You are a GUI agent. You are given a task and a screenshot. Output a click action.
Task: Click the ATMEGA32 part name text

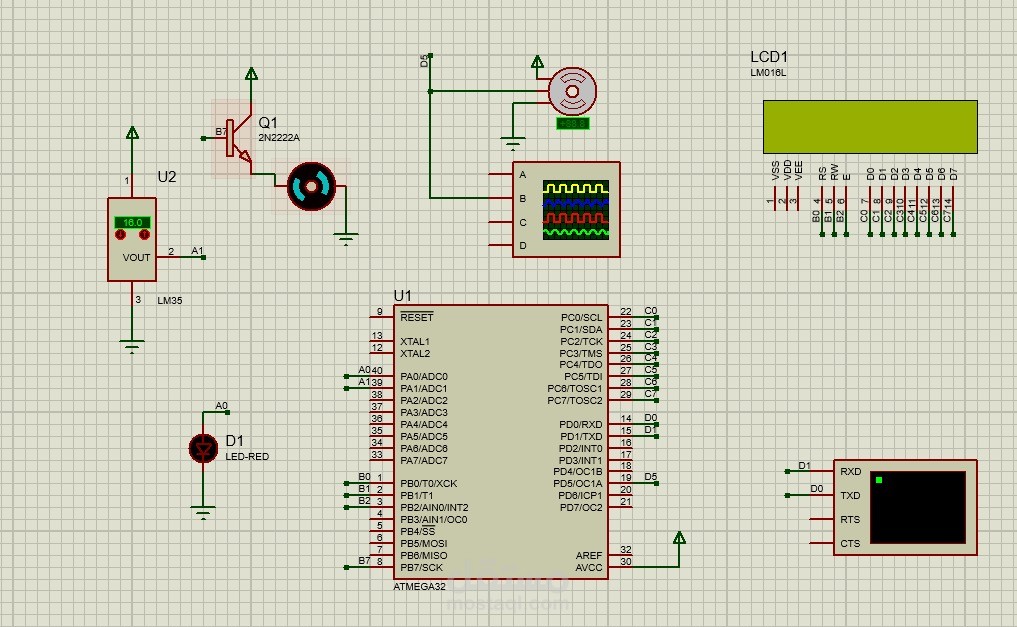[x=420, y=586]
